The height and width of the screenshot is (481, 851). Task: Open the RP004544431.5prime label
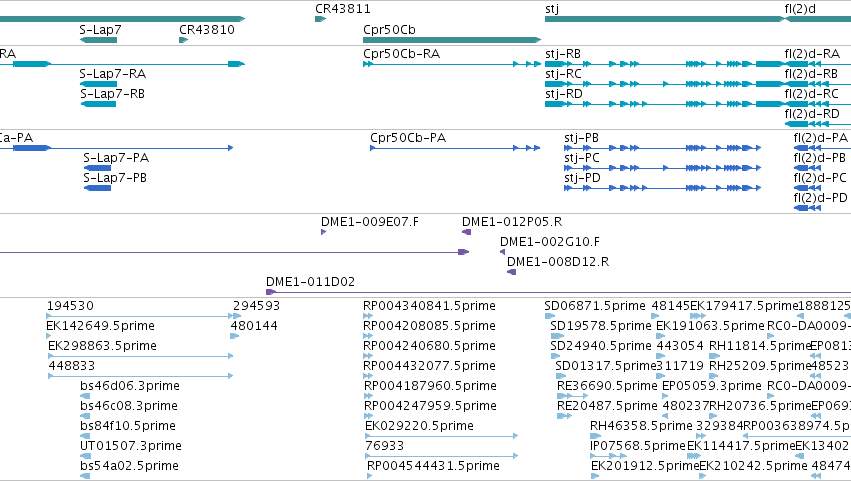pyautogui.click(x=433, y=466)
